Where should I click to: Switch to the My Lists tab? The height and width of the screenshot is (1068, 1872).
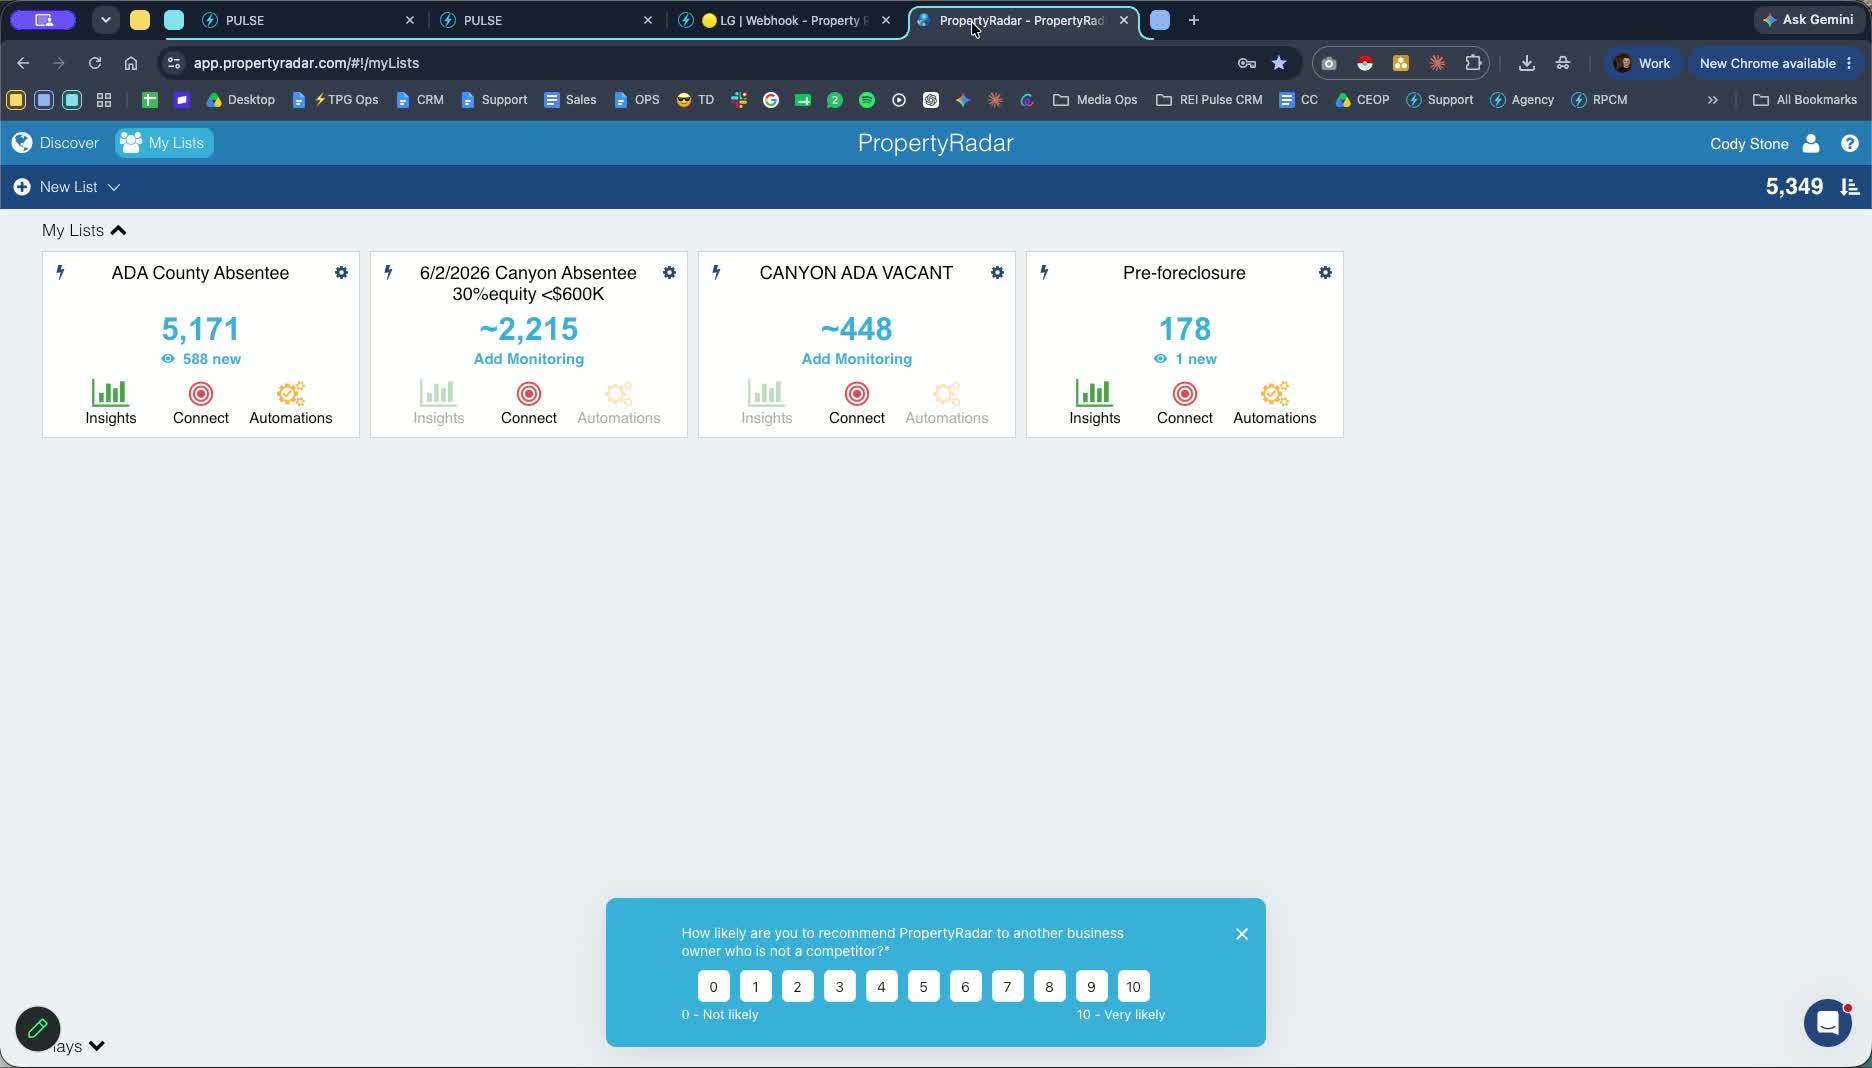(164, 143)
